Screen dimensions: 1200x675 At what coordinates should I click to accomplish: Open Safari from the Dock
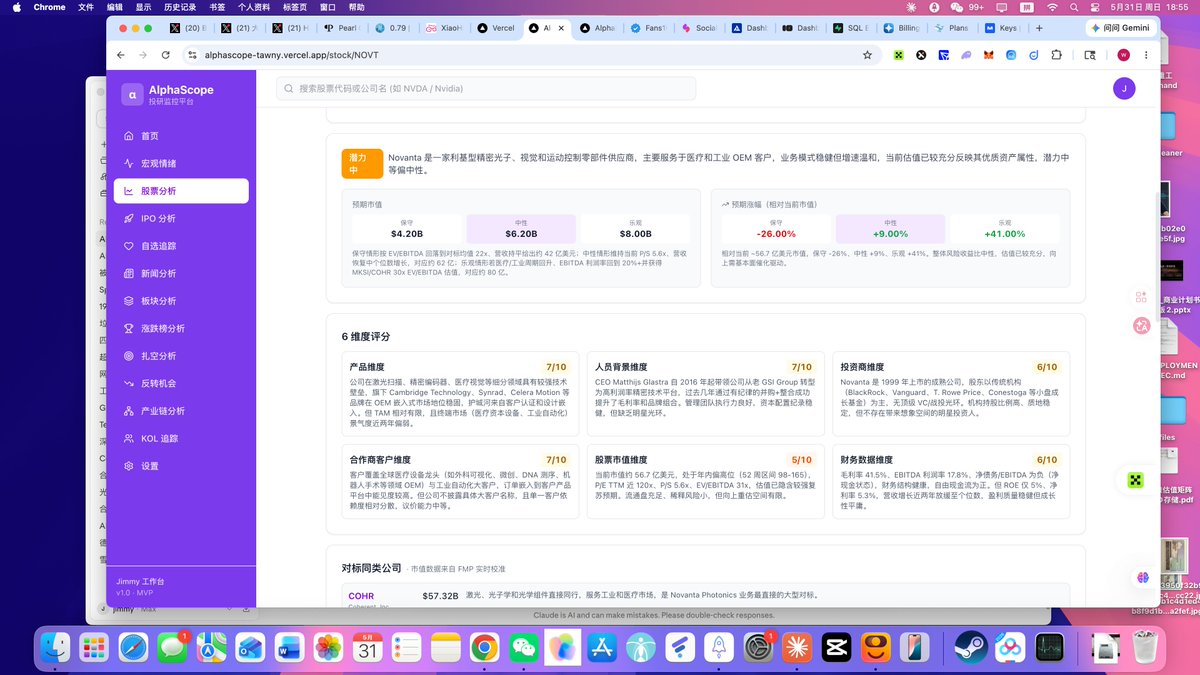click(133, 648)
